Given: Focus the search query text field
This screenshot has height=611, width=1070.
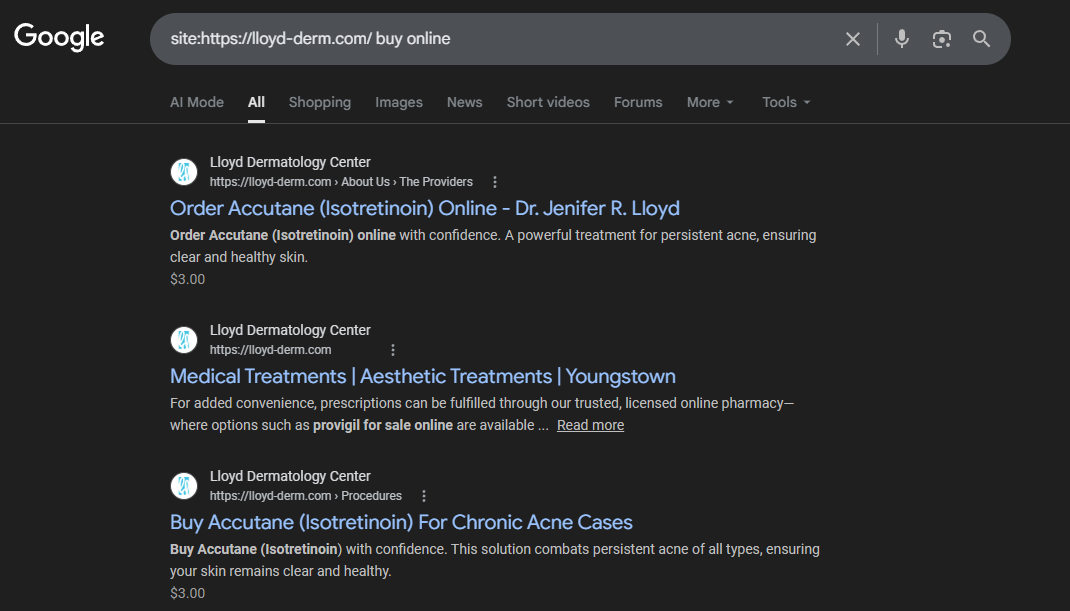Looking at the screenshot, I should [x=500, y=39].
